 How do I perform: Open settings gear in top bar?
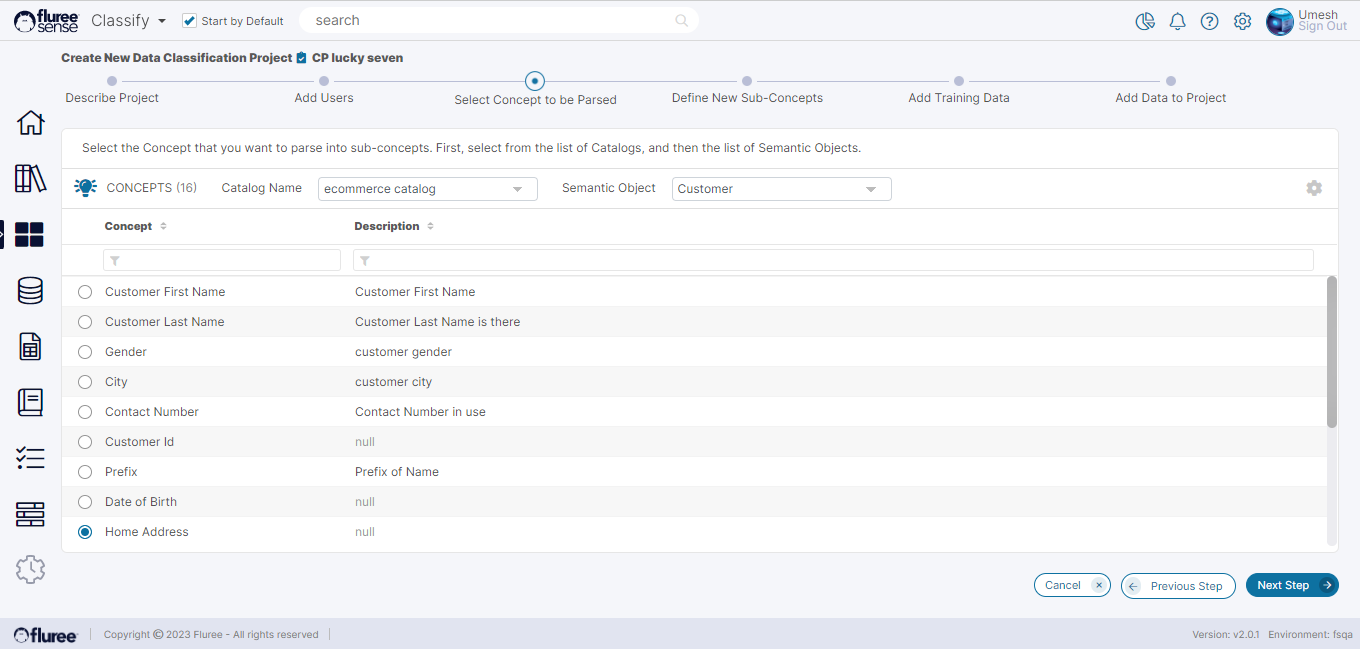coord(1242,21)
